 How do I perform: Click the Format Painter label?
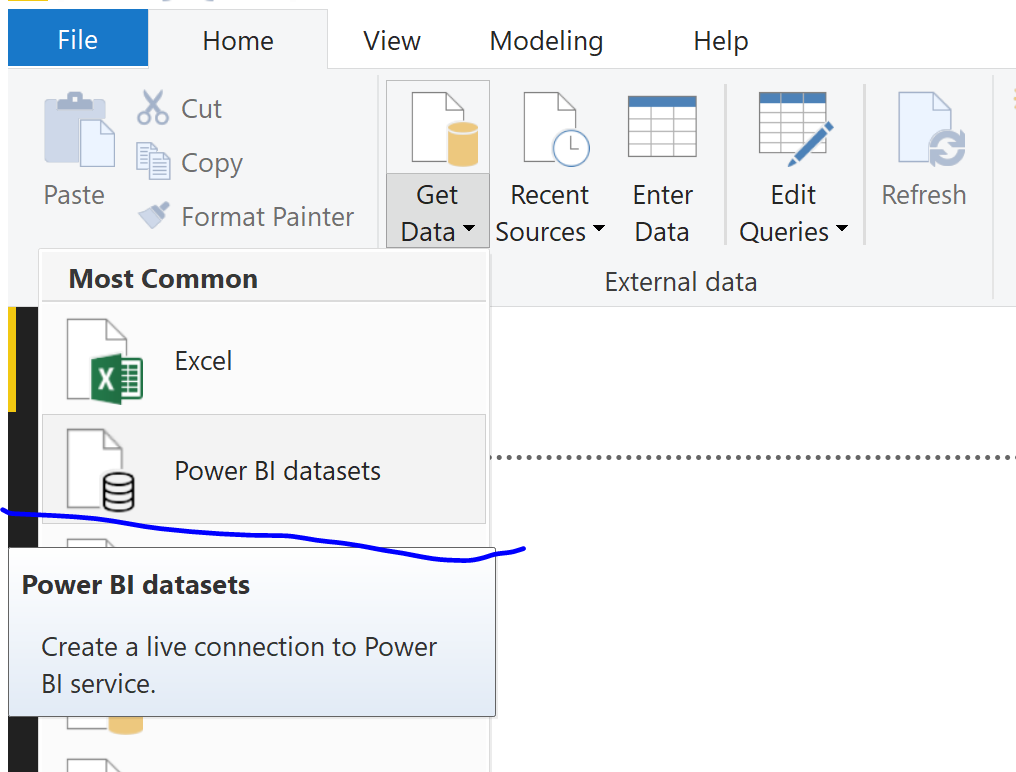pos(268,216)
